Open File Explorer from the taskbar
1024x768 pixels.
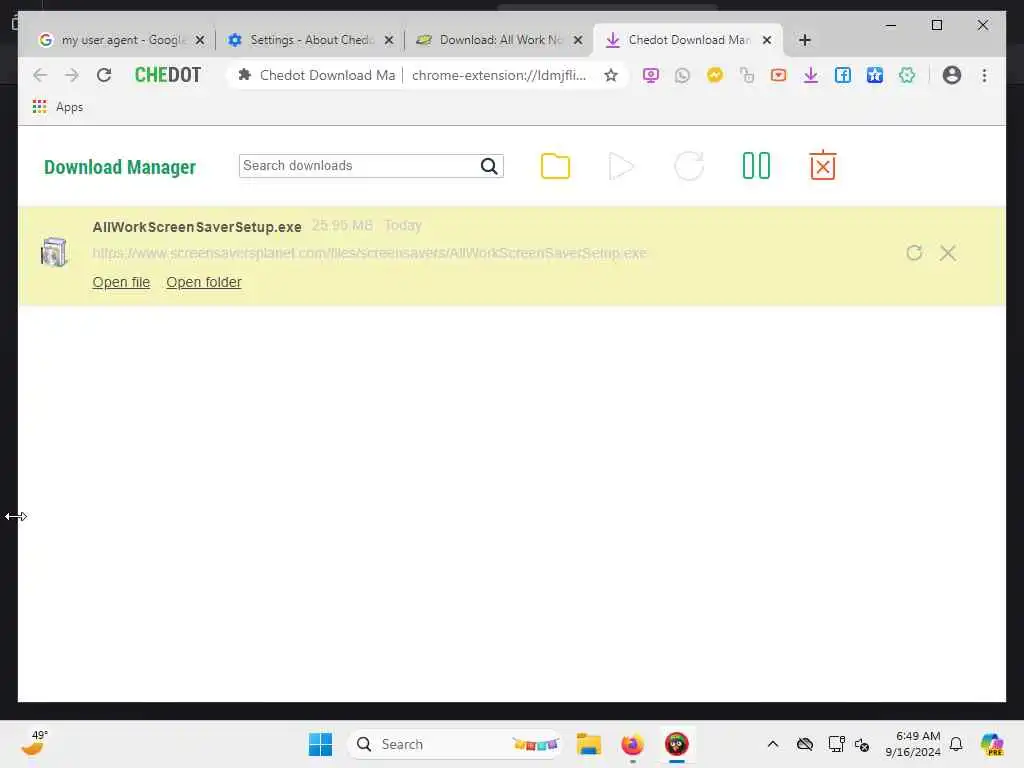(588, 744)
